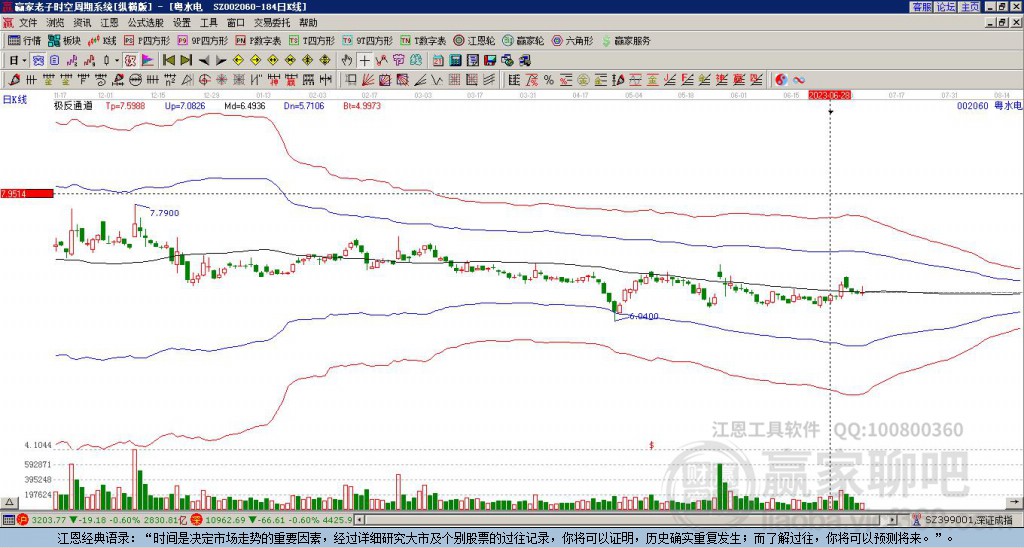This screenshot has height=548, width=1024.
Task: Jump to first bar icon
Action: [x=168, y=60]
